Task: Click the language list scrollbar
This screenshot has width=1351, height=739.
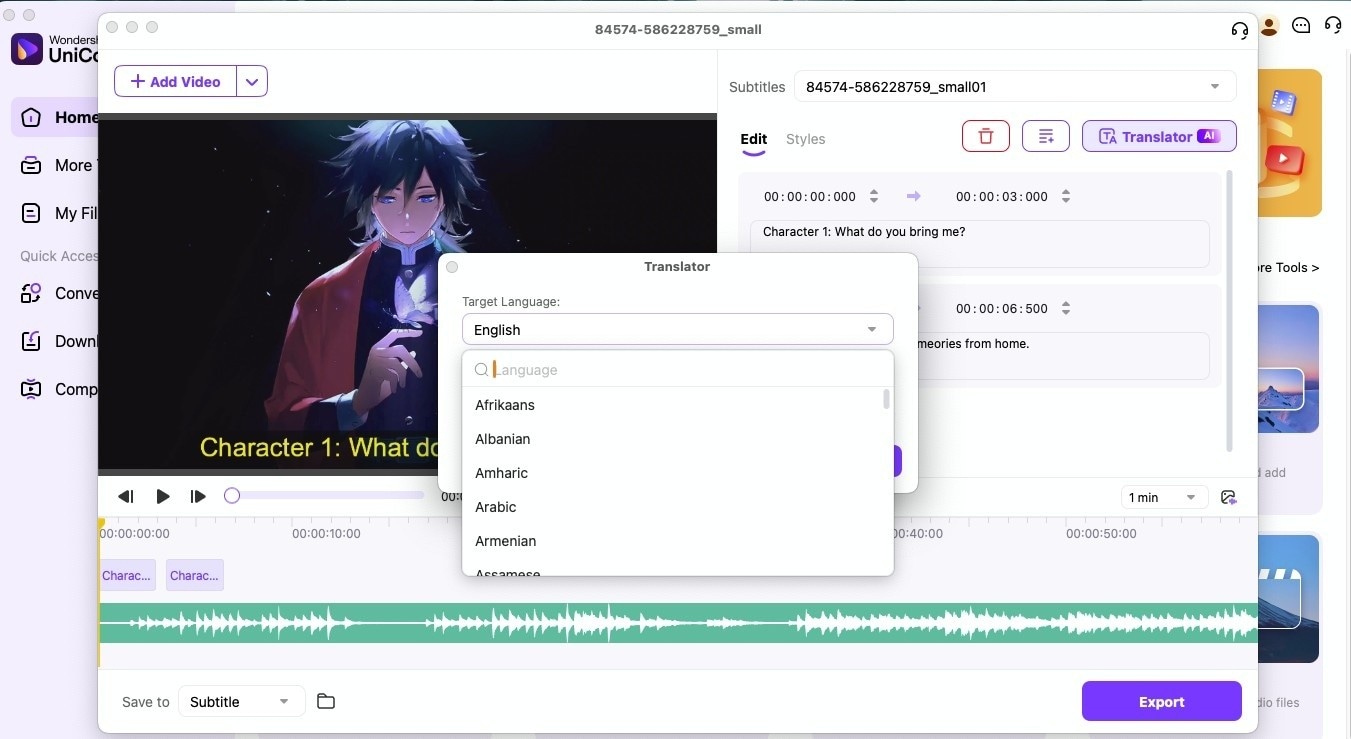Action: click(x=886, y=400)
